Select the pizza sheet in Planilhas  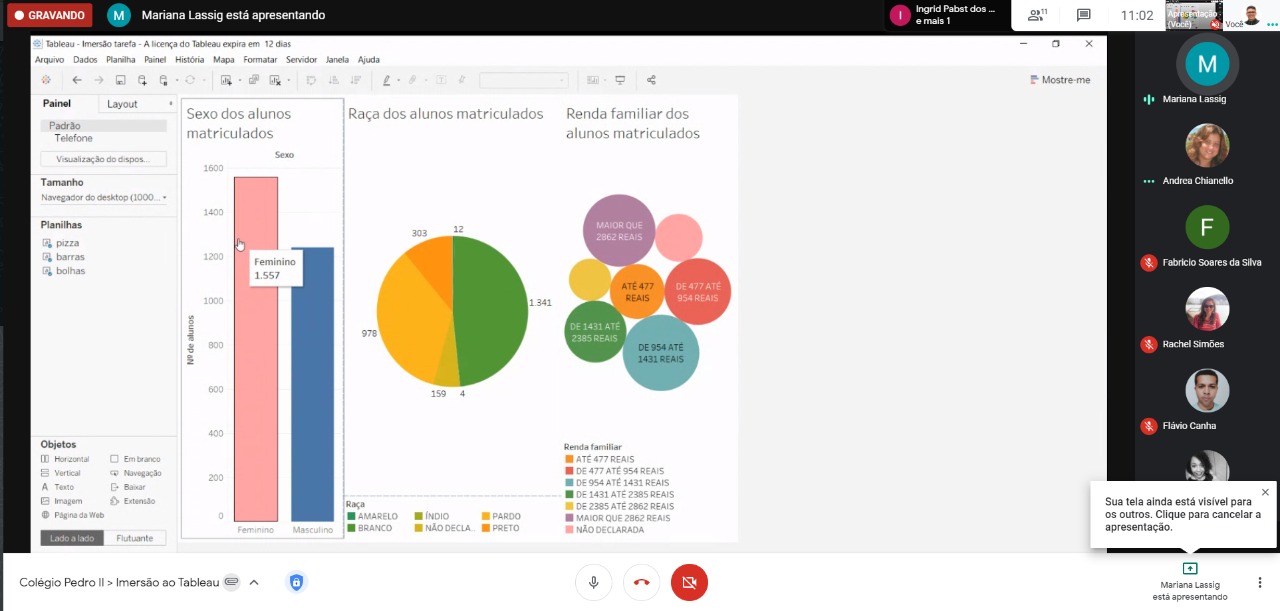pyautogui.click(x=67, y=243)
